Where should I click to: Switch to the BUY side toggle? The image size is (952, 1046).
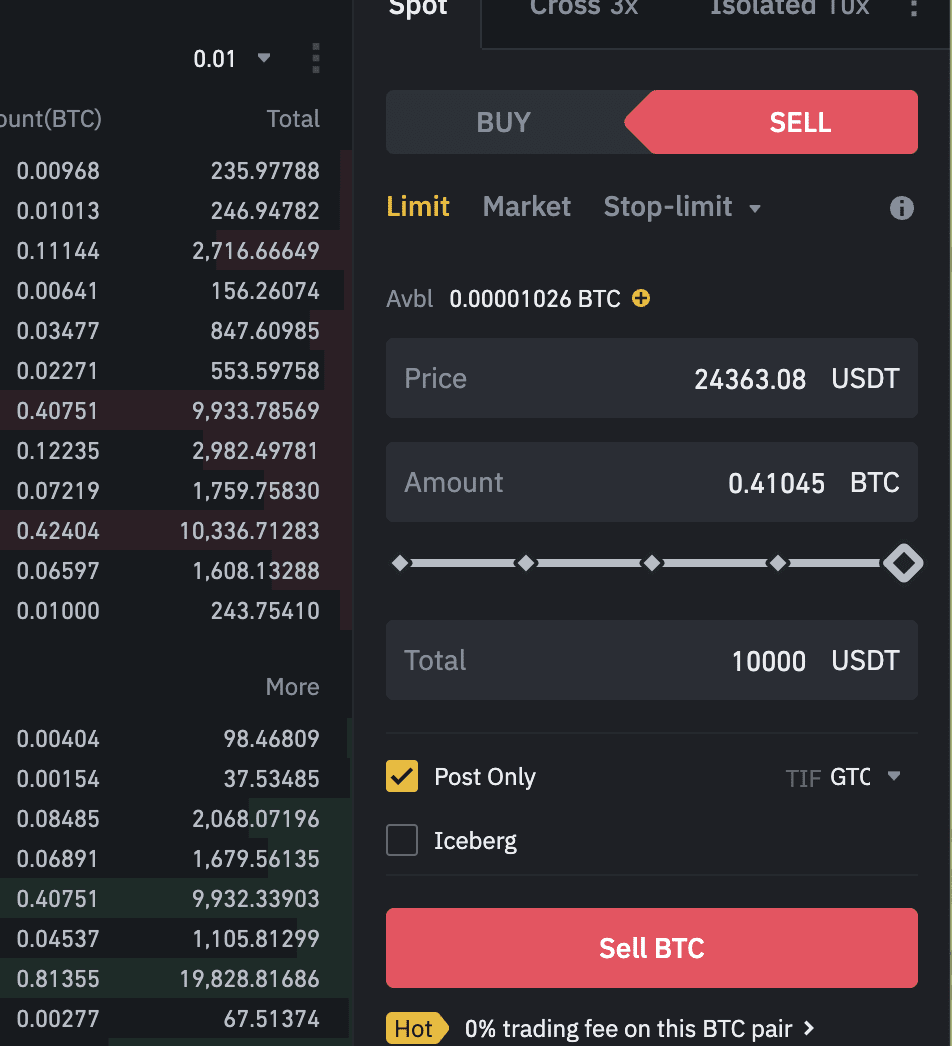pos(504,122)
